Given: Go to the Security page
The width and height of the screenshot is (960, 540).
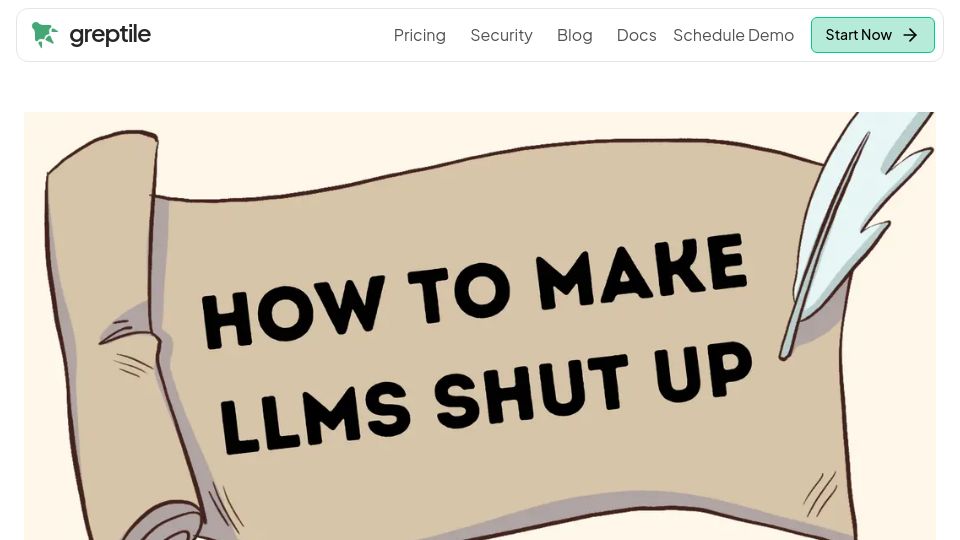Looking at the screenshot, I should [x=501, y=36].
